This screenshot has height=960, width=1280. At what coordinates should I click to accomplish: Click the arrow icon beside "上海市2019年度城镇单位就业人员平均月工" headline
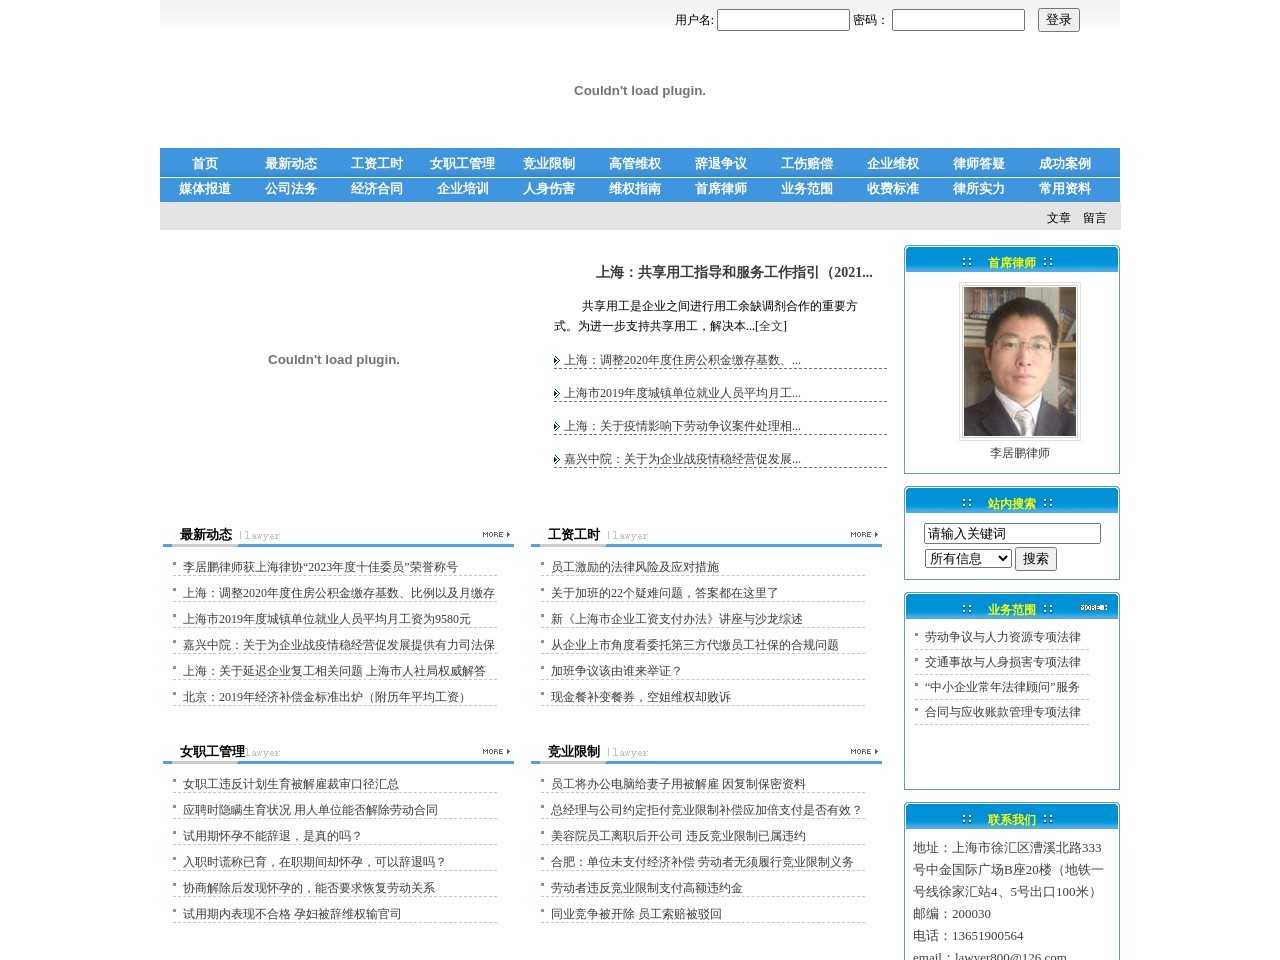tap(558, 393)
